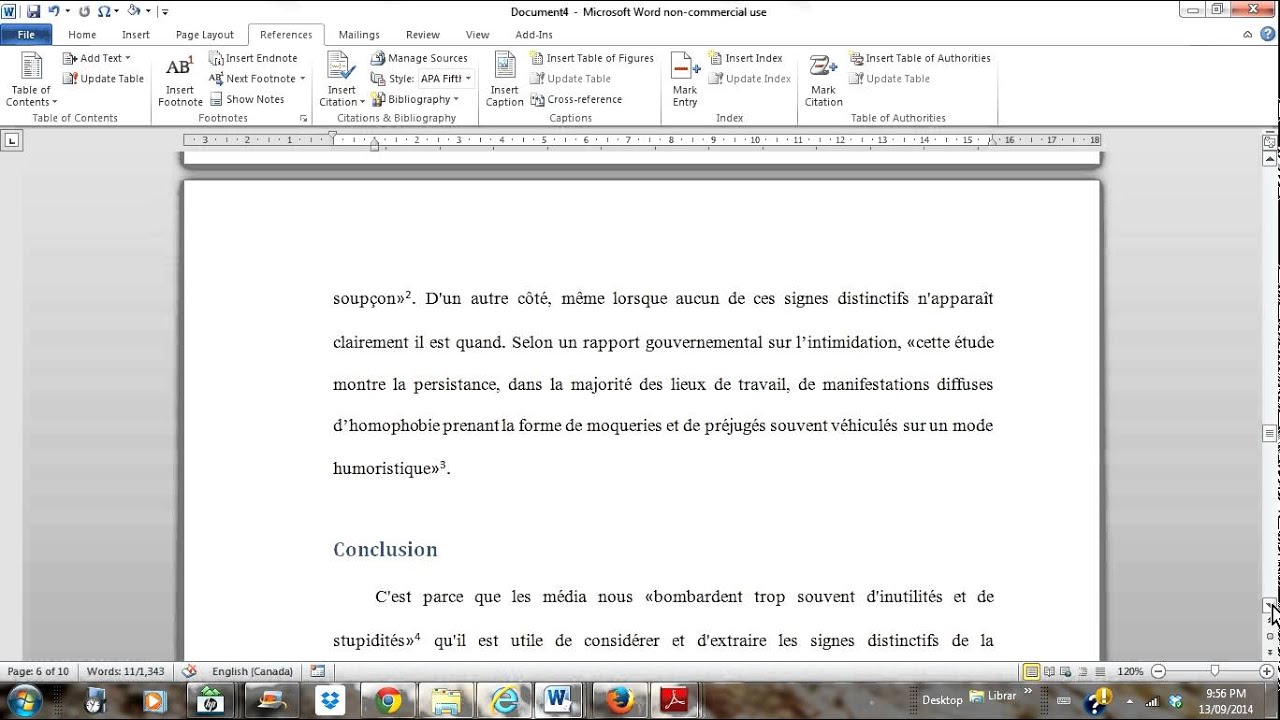Switch to Web Layout view
This screenshot has width=1280, height=720.
(x=1067, y=671)
